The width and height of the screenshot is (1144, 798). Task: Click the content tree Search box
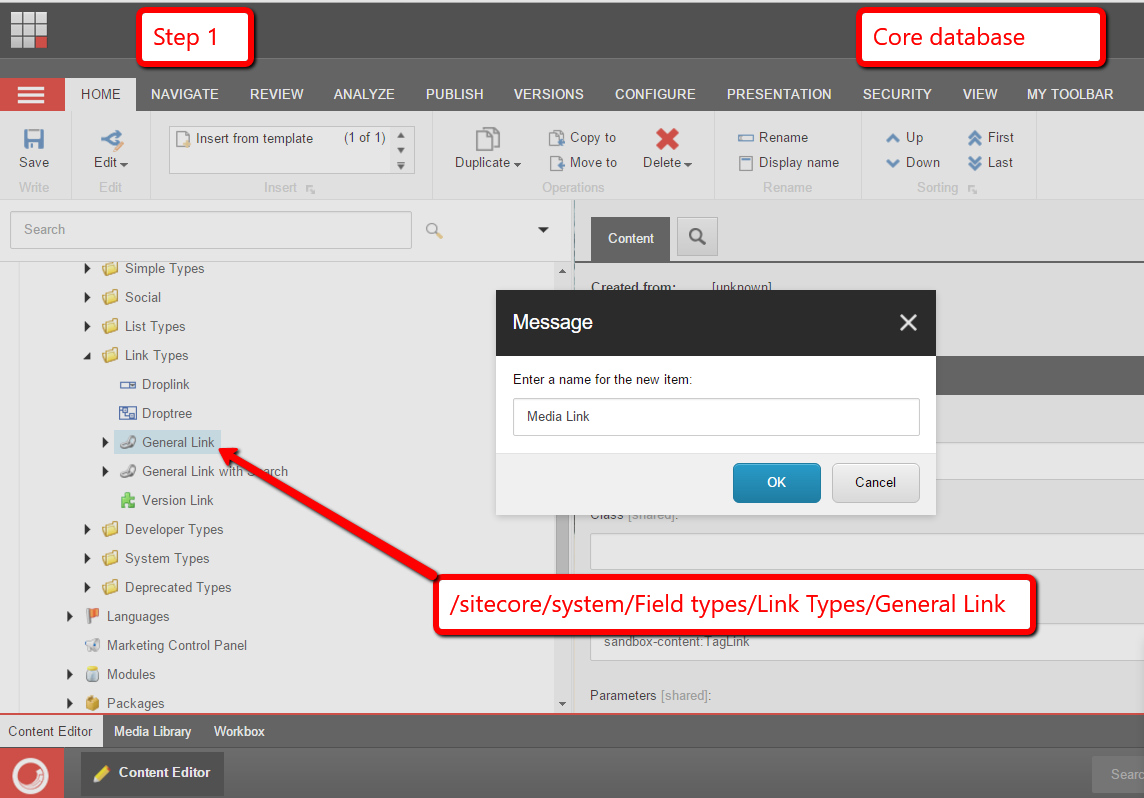(x=210, y=229)
